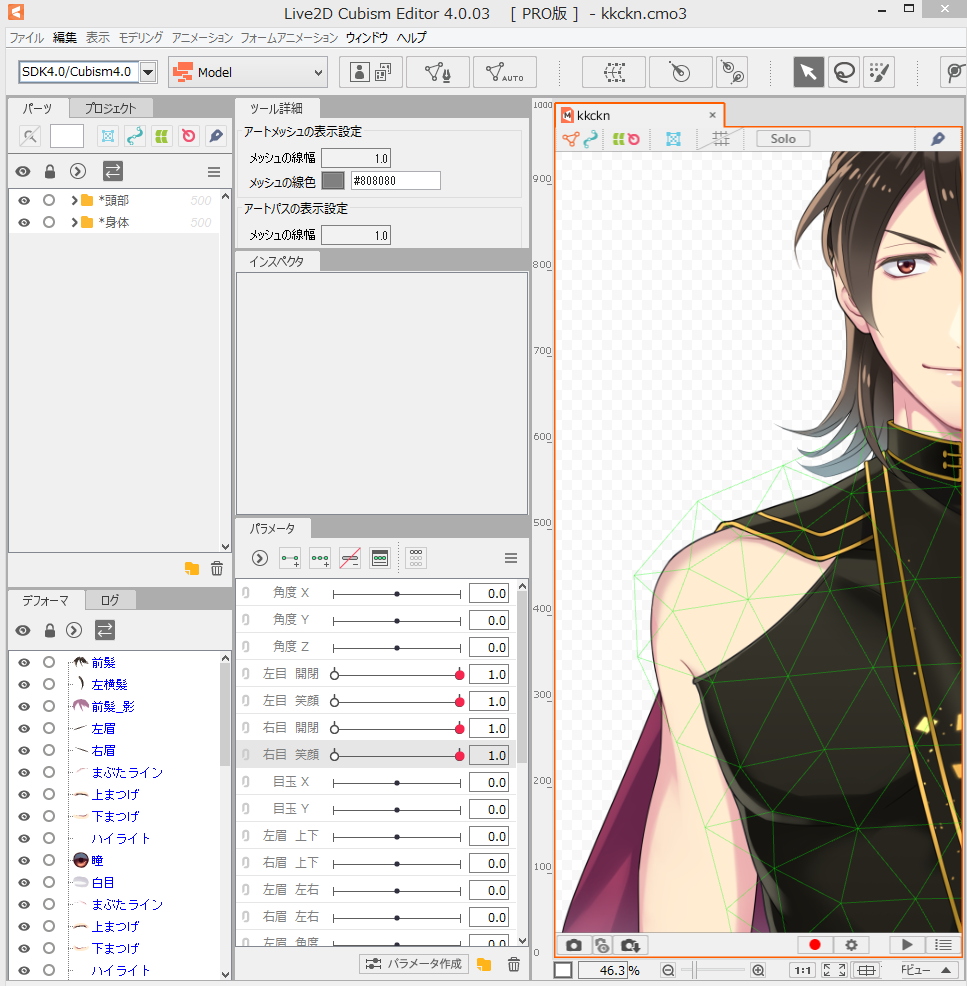967x986 pixels.
Task: Expand the *身体 folder
Action: (x=74, y=223)
